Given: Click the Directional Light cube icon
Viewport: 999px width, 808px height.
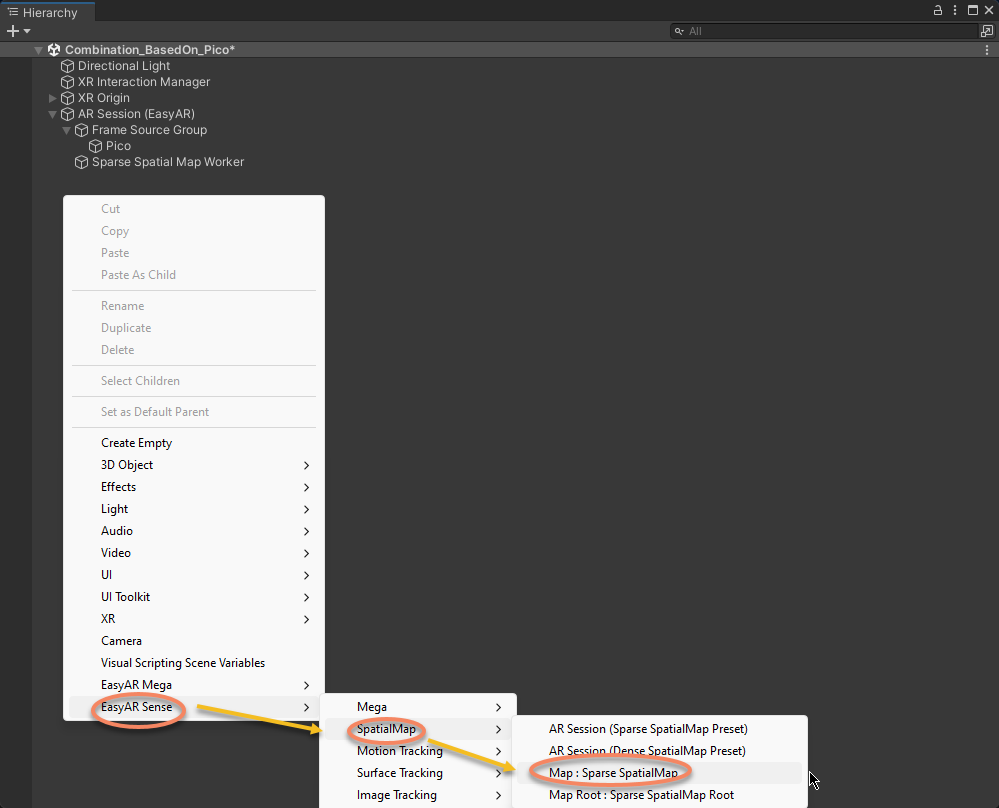Looking at the screenshot, I should [x=68, y=66].
